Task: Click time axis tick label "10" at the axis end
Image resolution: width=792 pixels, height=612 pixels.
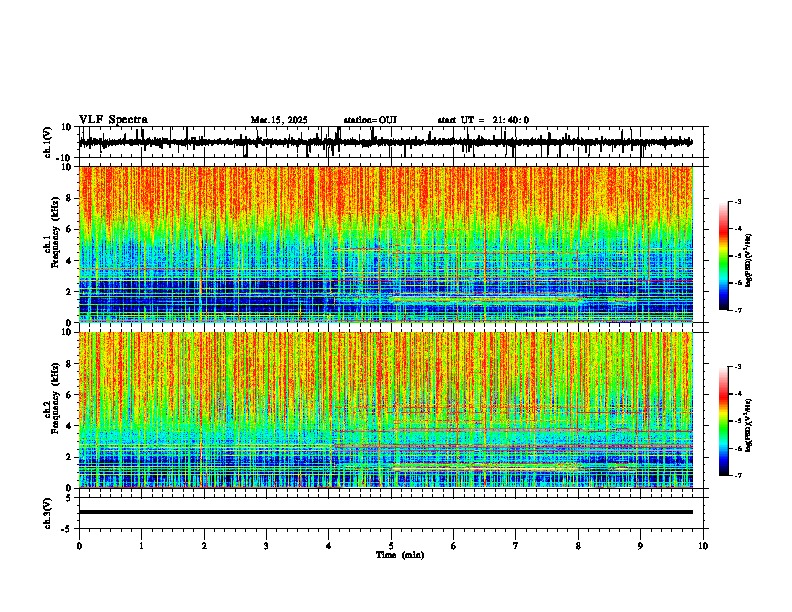Action: click(703, 546)
